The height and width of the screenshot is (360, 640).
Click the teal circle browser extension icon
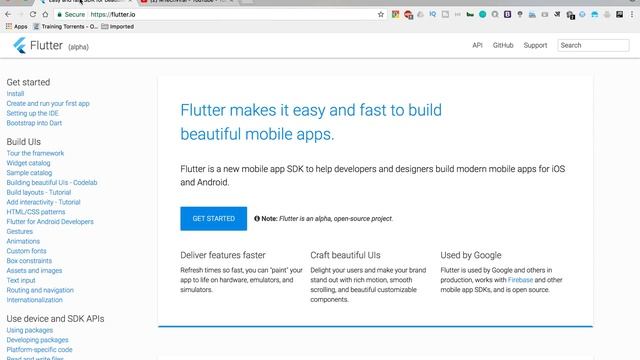482,14
